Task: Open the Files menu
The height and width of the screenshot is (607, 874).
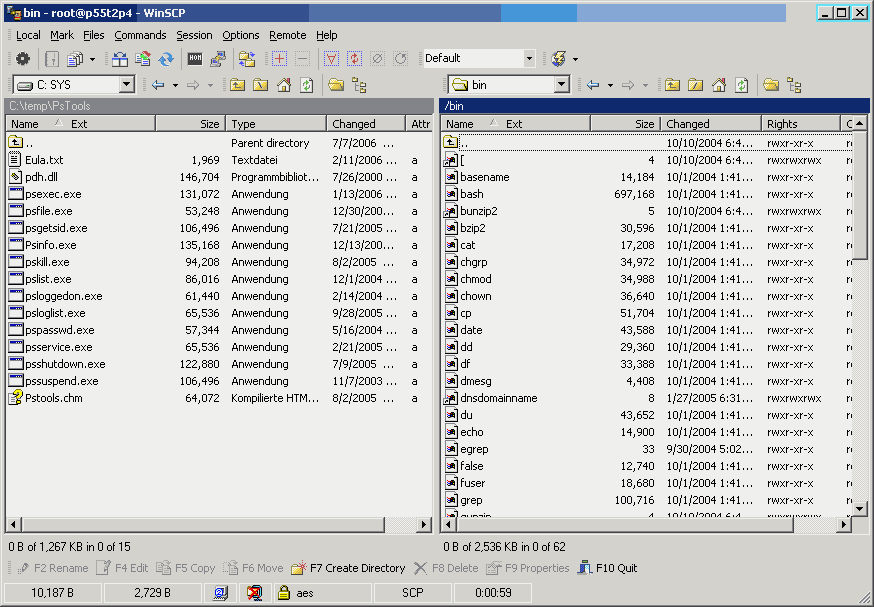Action: click(x=94, y=35)
